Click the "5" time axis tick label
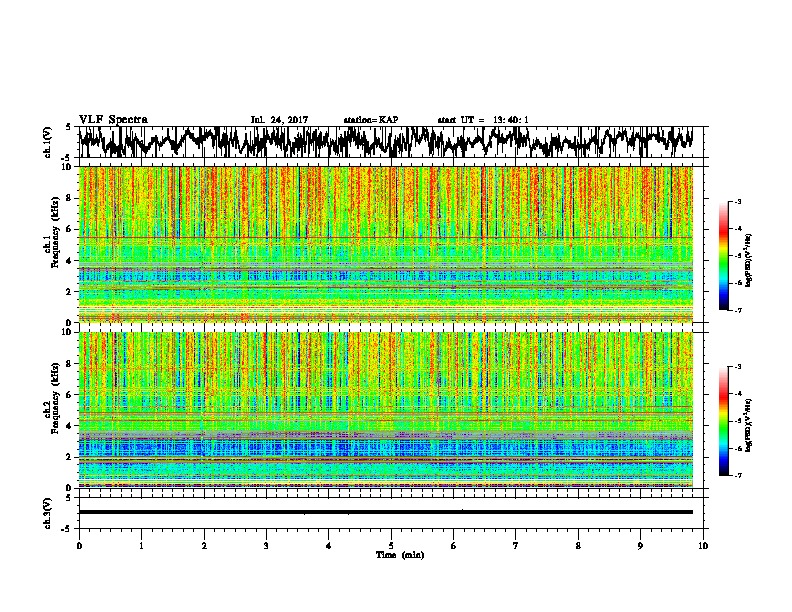 [x=391, y=546]
